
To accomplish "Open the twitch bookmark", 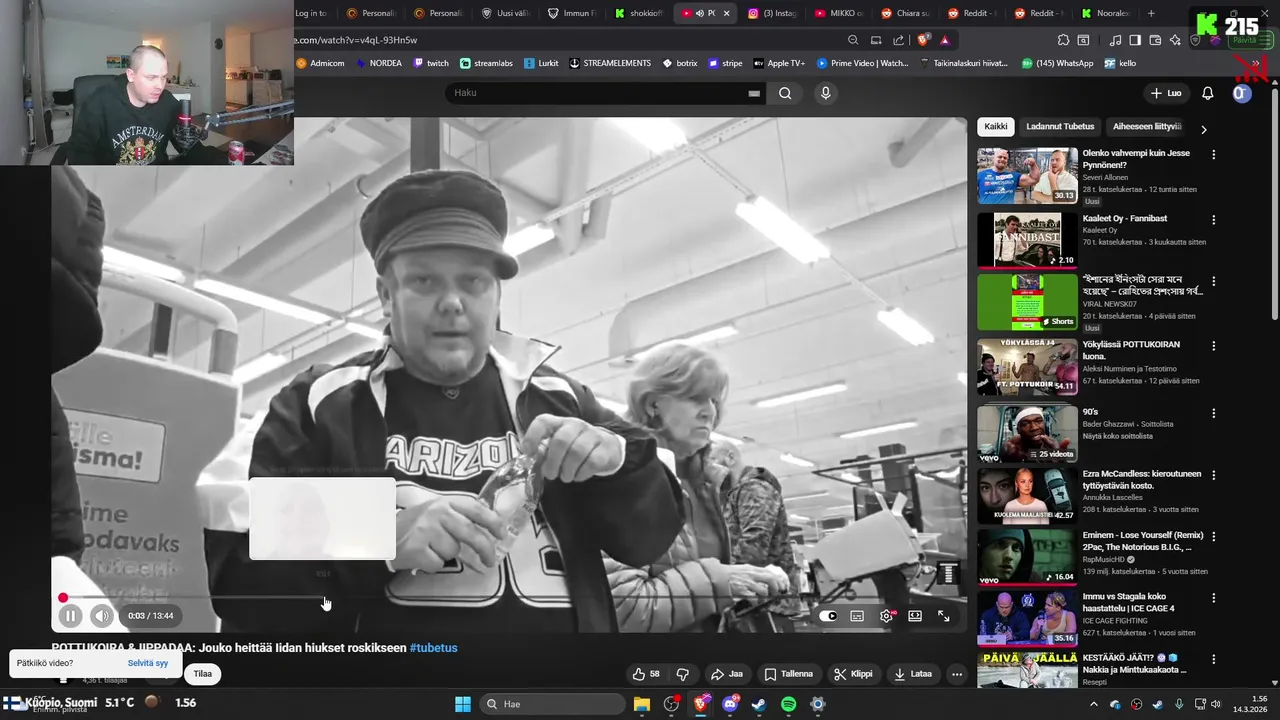I will tap(431, 63).
